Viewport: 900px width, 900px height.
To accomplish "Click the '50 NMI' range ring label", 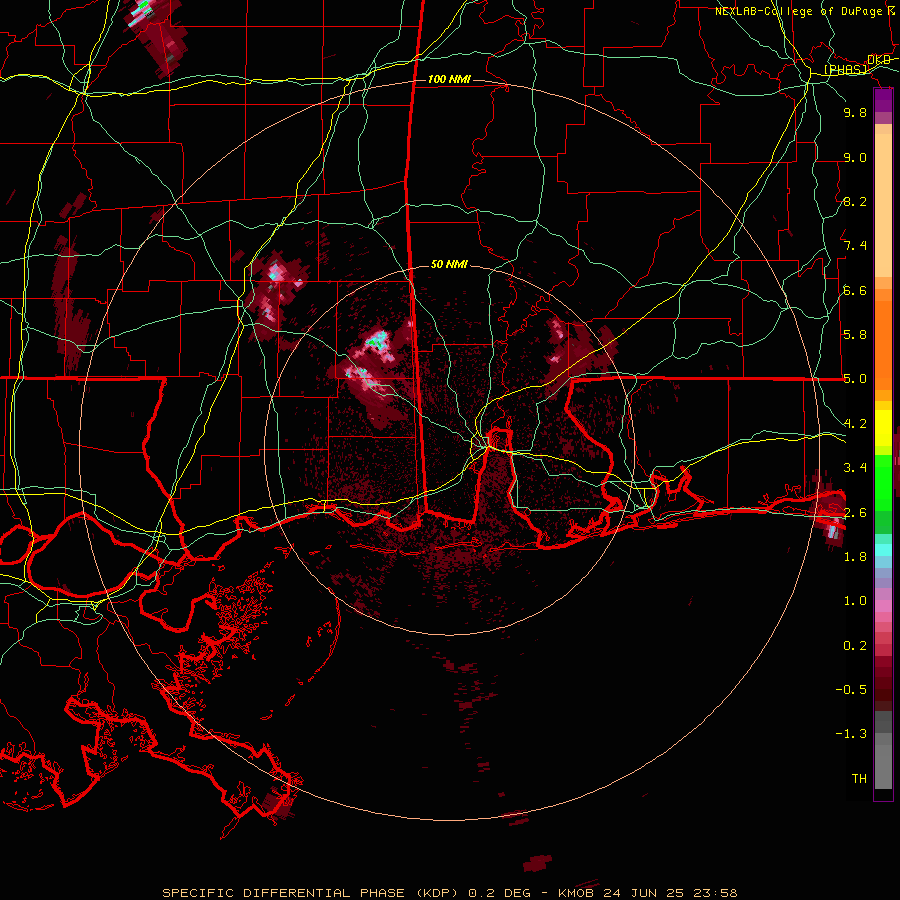I will point(449,264).
